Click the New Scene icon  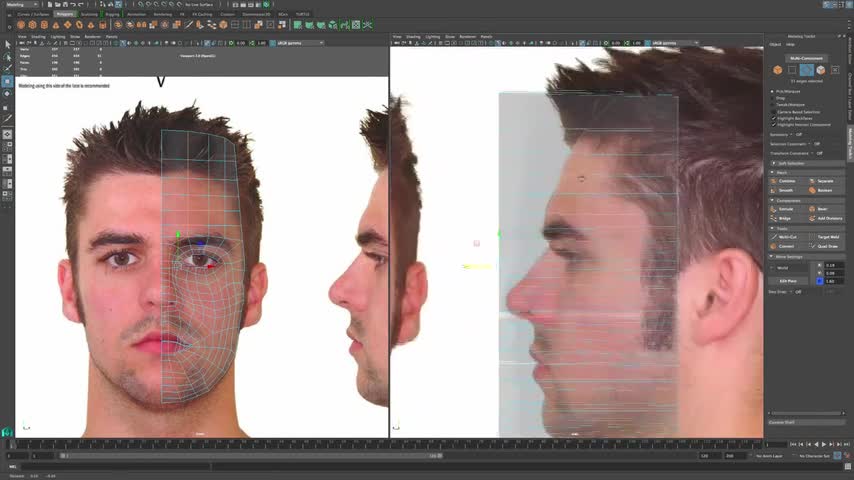pos(50,4)
